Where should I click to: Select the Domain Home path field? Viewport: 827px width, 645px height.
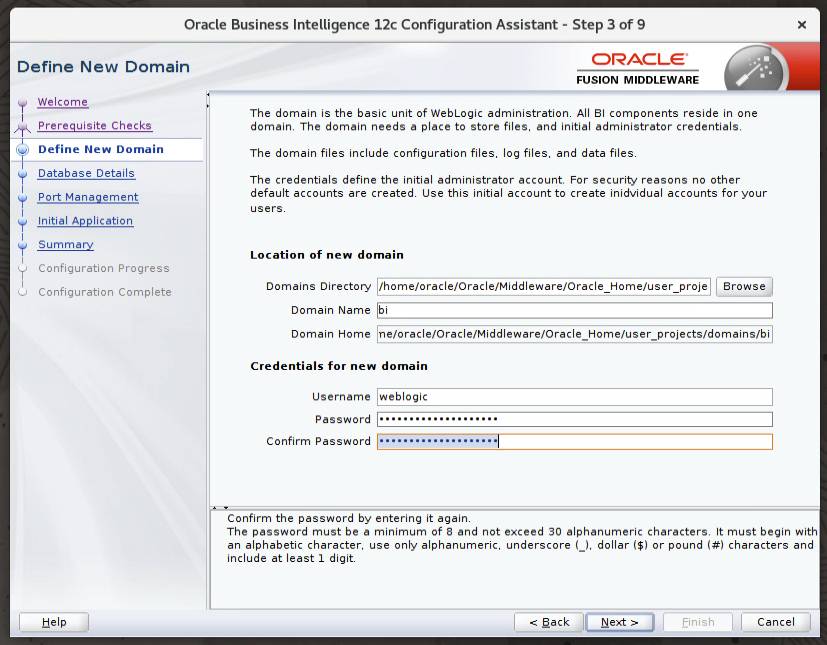[574, 334]
